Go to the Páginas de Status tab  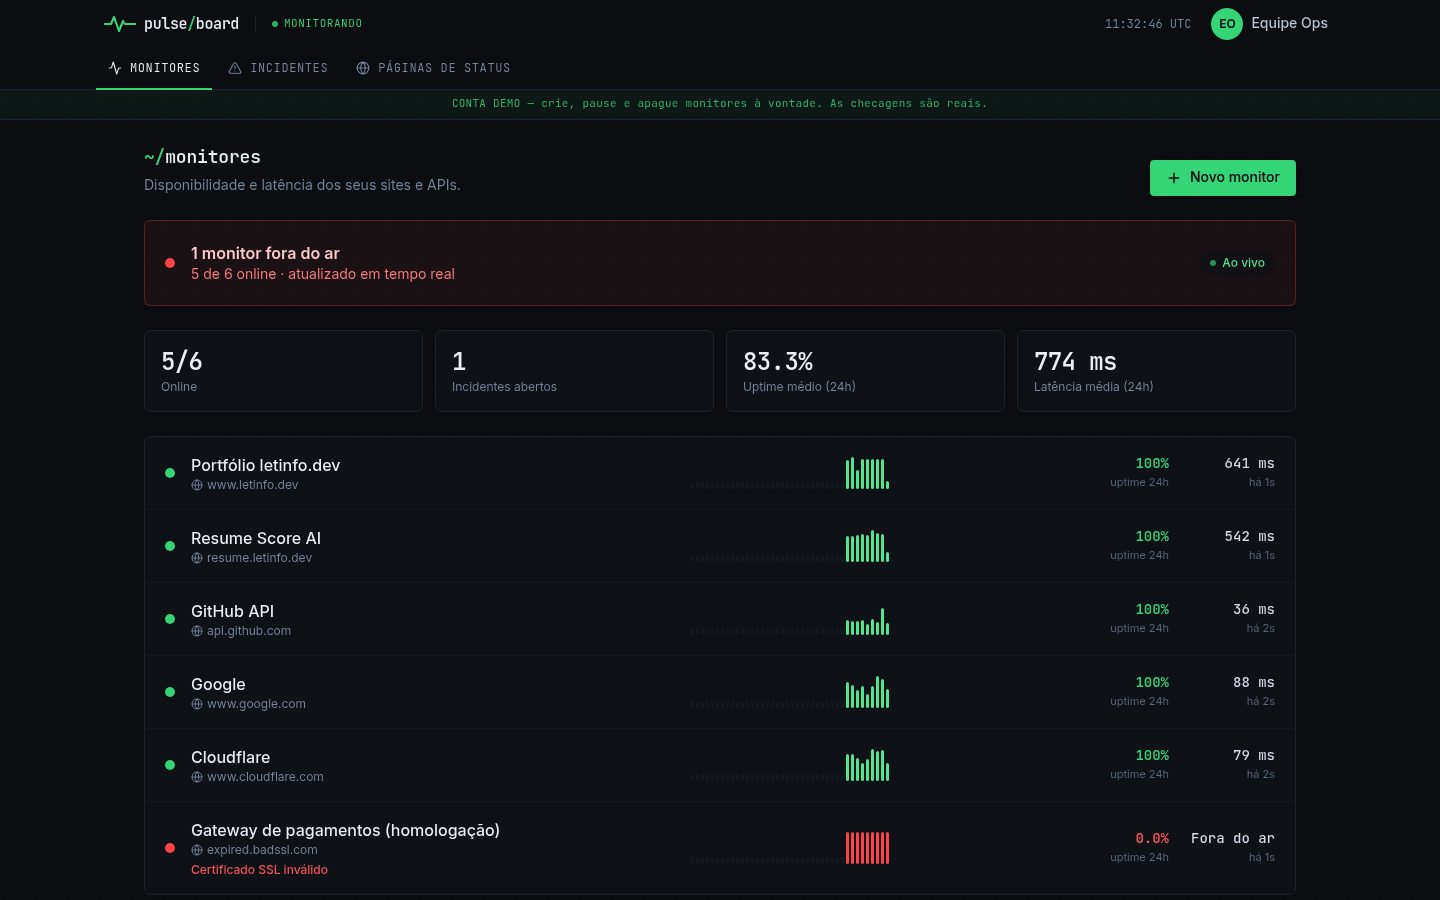(x=433, y=68)
